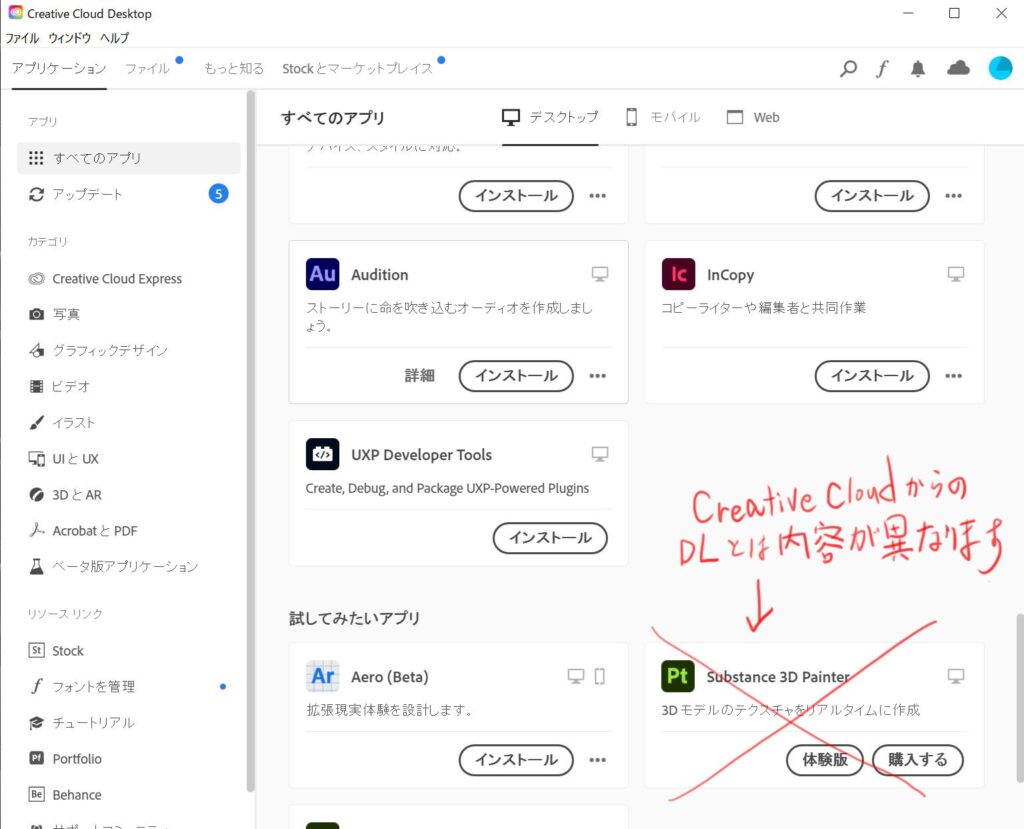Click the UXP Developer Tools icon
Viewport: 1024px width, 829px height.
click(323, 454)
